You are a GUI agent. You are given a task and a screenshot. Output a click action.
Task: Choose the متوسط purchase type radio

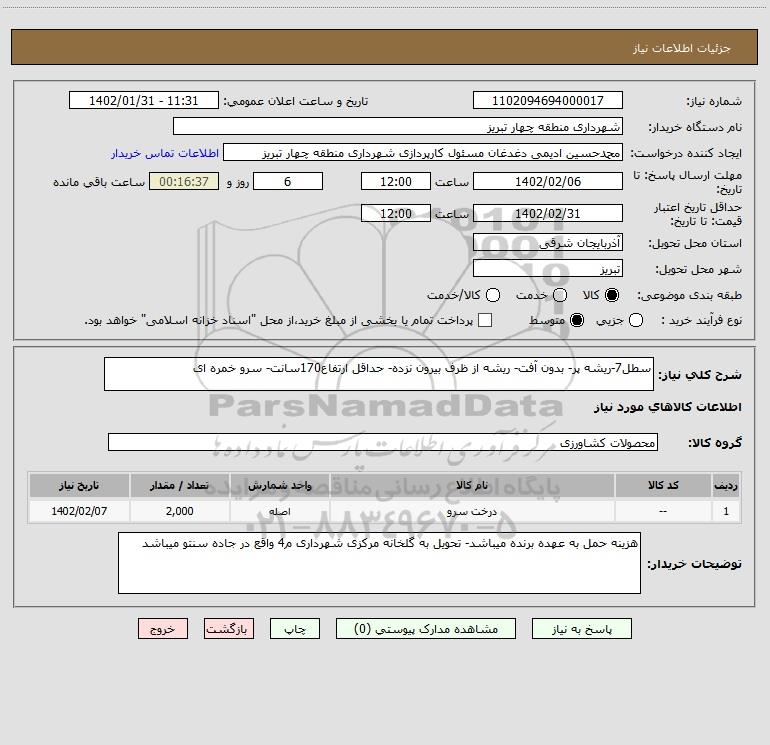(577, 321)
